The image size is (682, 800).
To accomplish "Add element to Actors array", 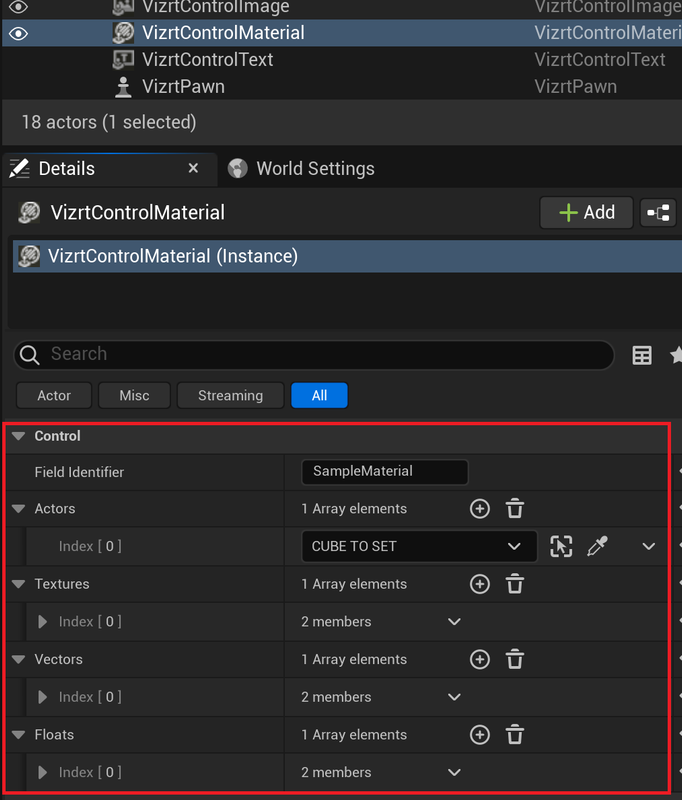I will pyautogui.click(x=480, y=509).
